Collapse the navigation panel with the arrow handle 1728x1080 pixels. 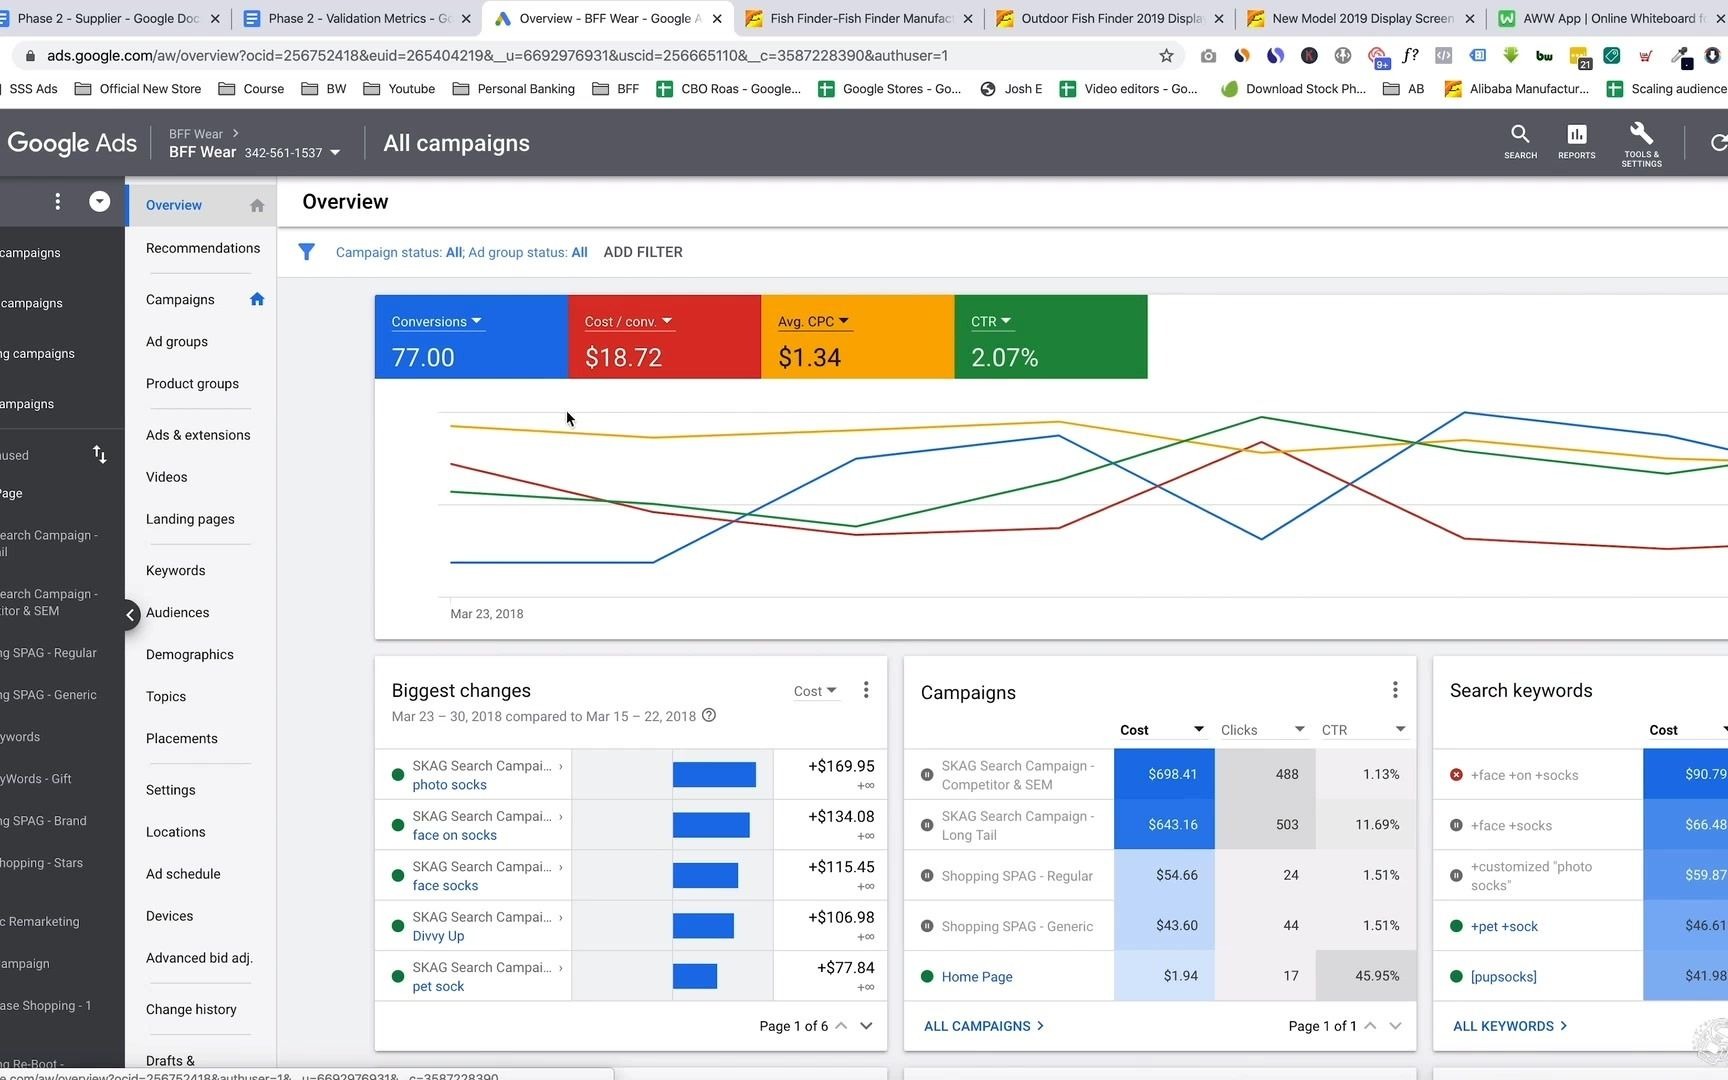pos(131,614)
